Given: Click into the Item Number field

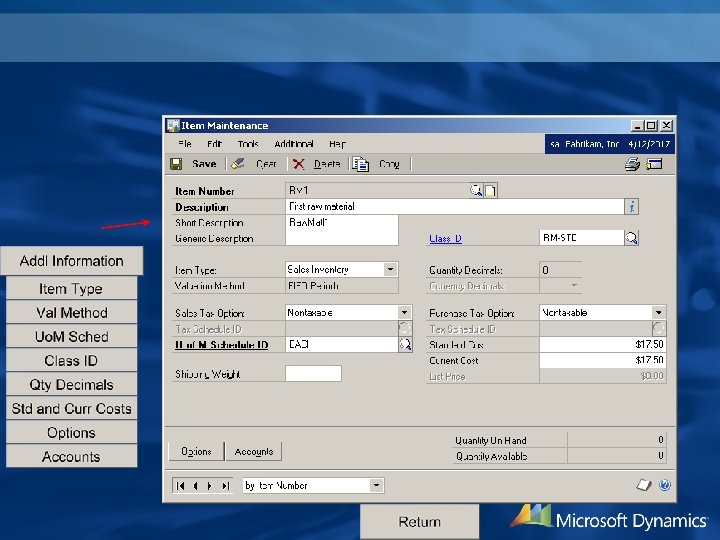Looking at the screenshot, I should click(x=377, y=190).
